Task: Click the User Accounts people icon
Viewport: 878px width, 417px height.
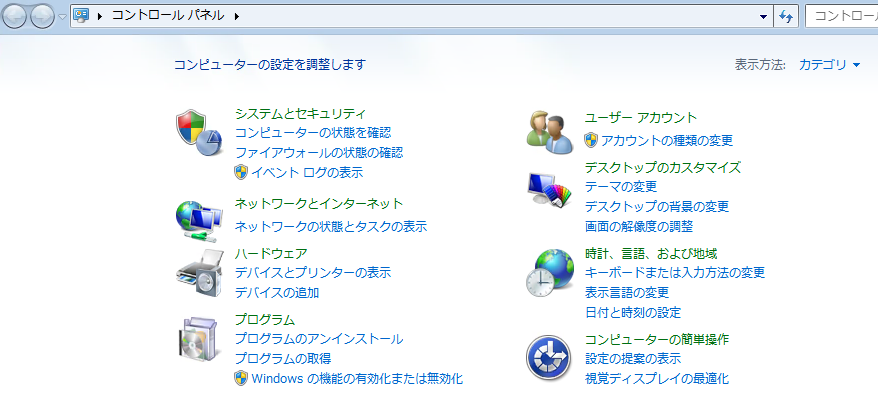Action: [550, 132]
